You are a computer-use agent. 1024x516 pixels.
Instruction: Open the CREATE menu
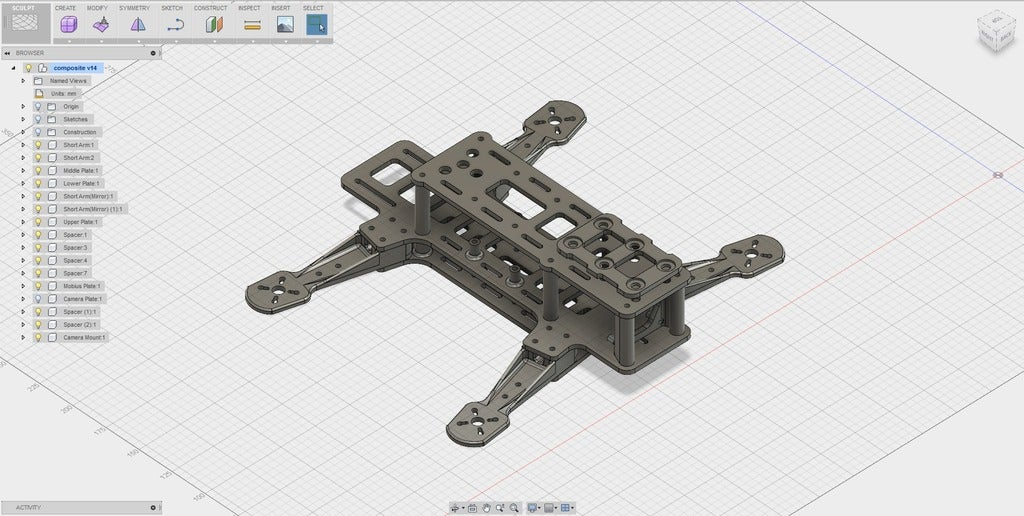click(65, 8)
